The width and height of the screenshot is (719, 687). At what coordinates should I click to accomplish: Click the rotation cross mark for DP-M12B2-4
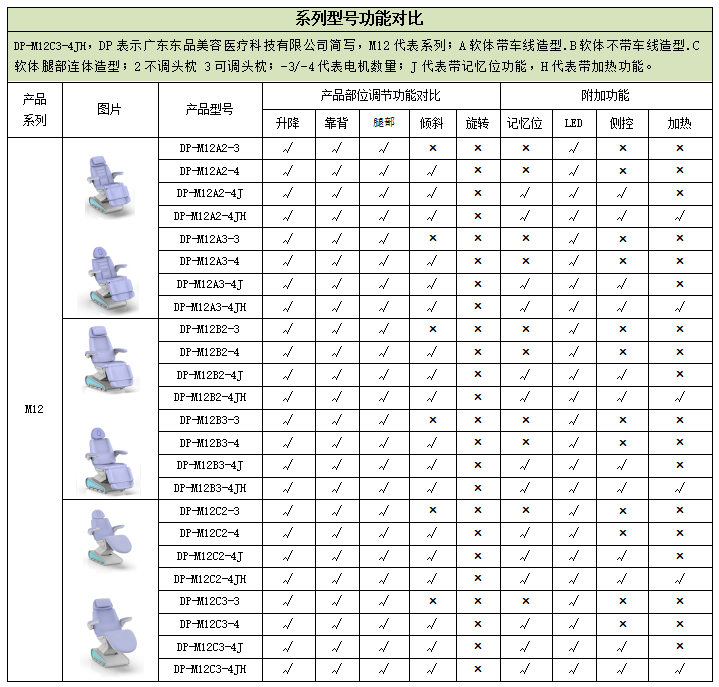(x=477, y=352)
